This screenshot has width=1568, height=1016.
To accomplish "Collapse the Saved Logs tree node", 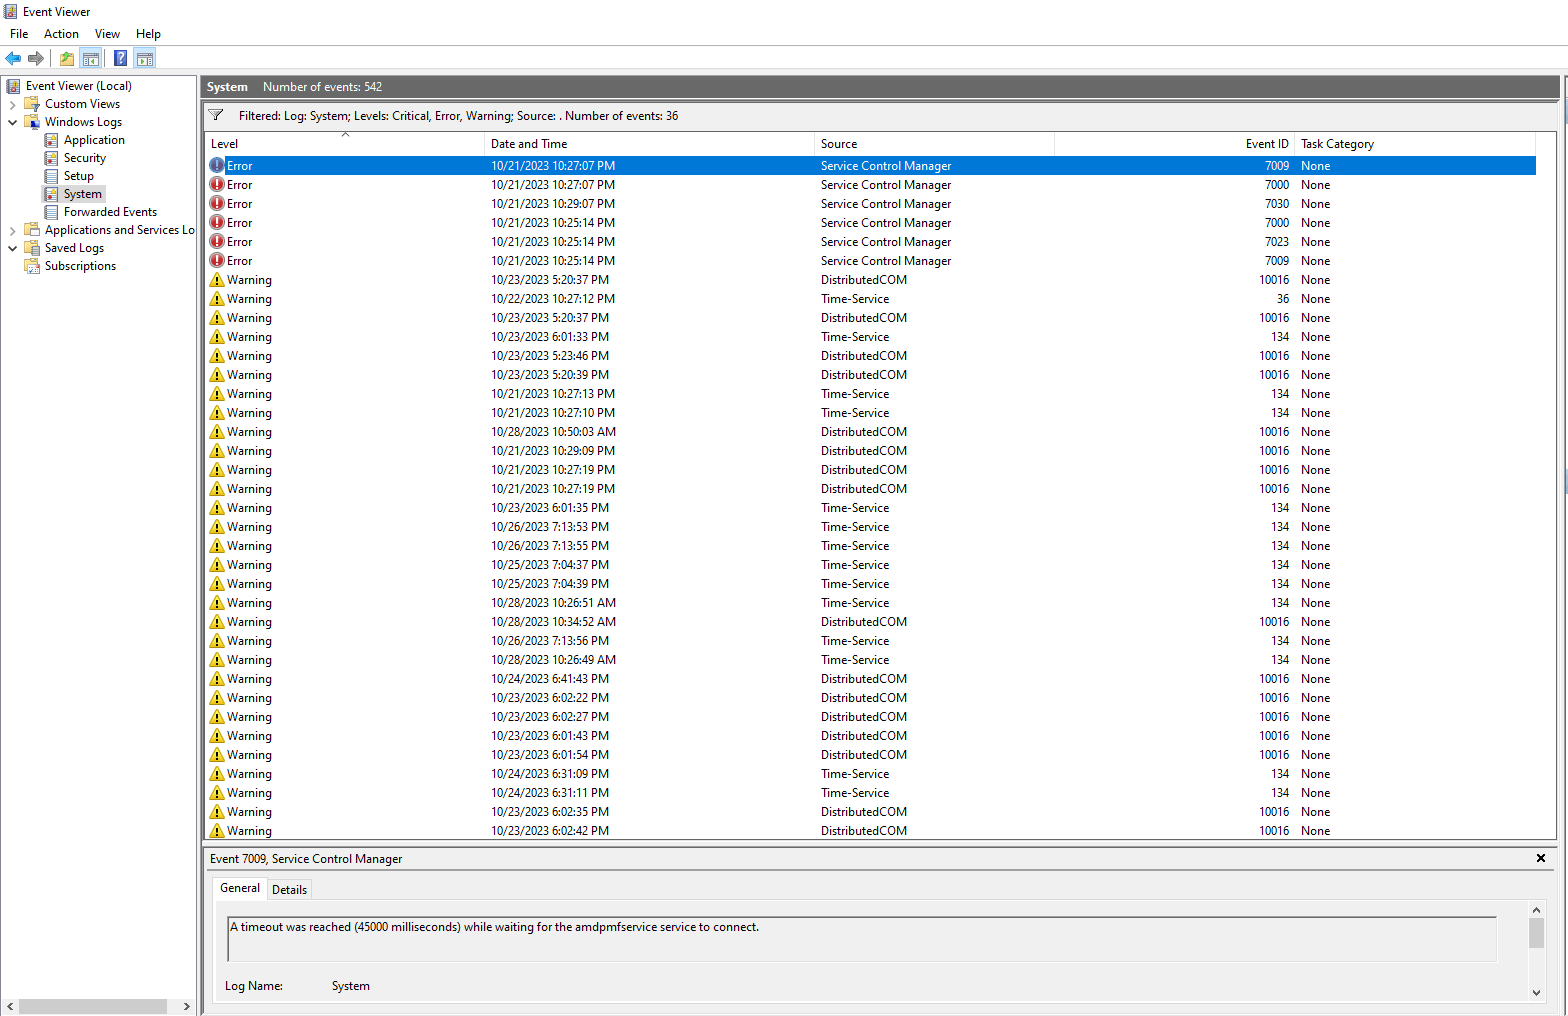I will click(x=12, y=248).
